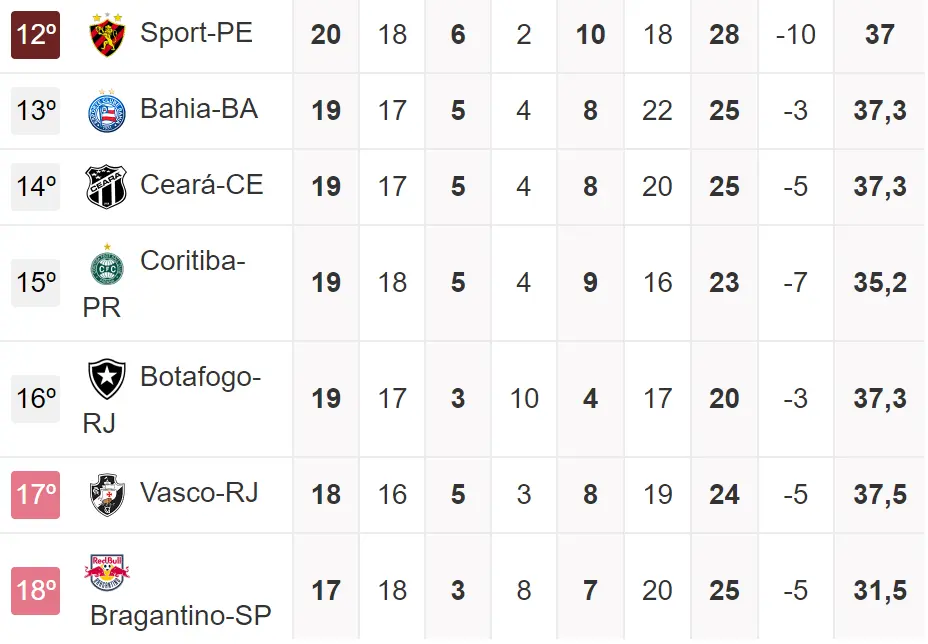Select the Bragantino-SP team name
Screen dimensions: 928x644
click(180, 616)
